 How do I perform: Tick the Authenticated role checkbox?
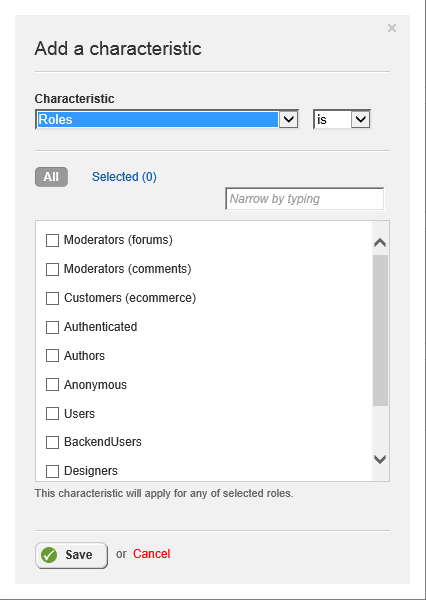52,327
